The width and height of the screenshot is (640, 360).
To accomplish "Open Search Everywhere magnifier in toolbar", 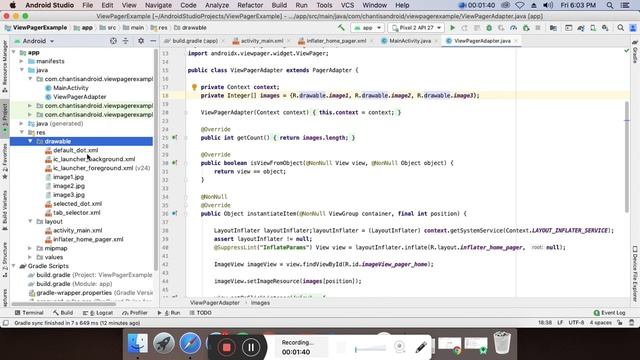I will (x=620, y=28).
